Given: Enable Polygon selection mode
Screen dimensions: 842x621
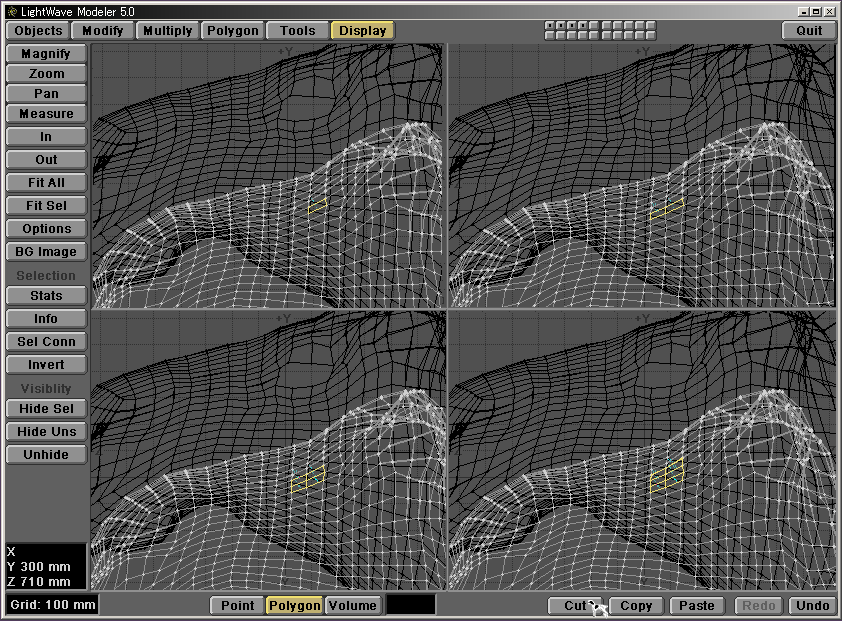Looking at the screenshot, I should point(294,605).
